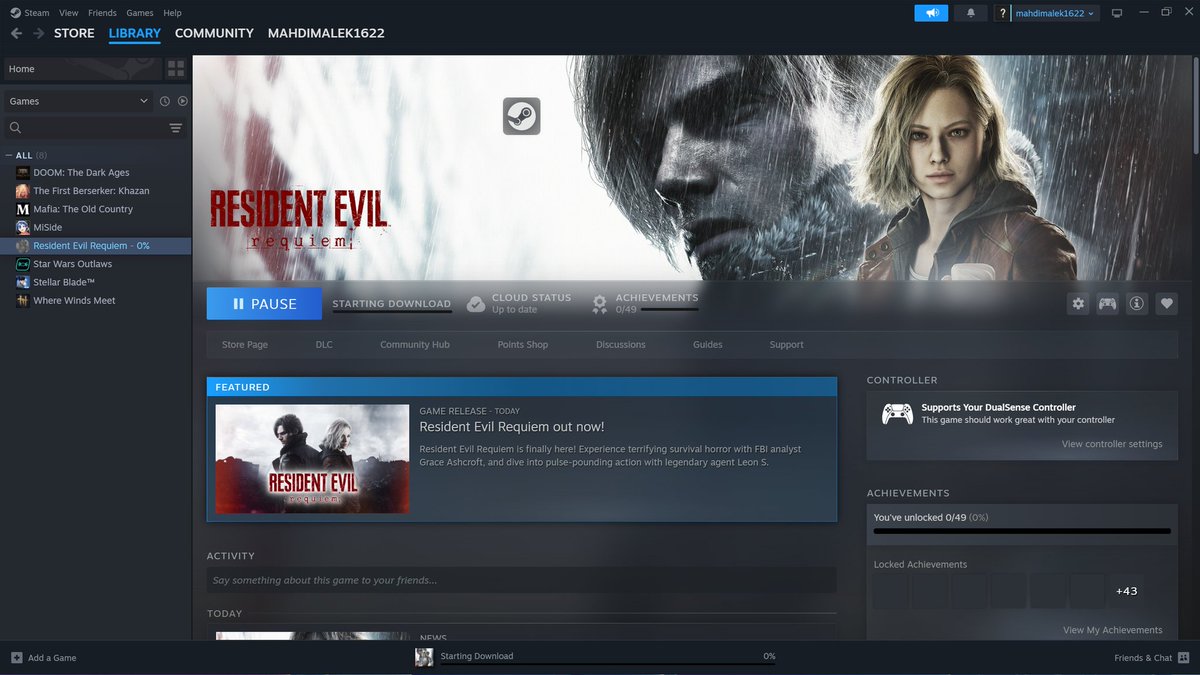Open game info icon

[x=1136, y=304]
